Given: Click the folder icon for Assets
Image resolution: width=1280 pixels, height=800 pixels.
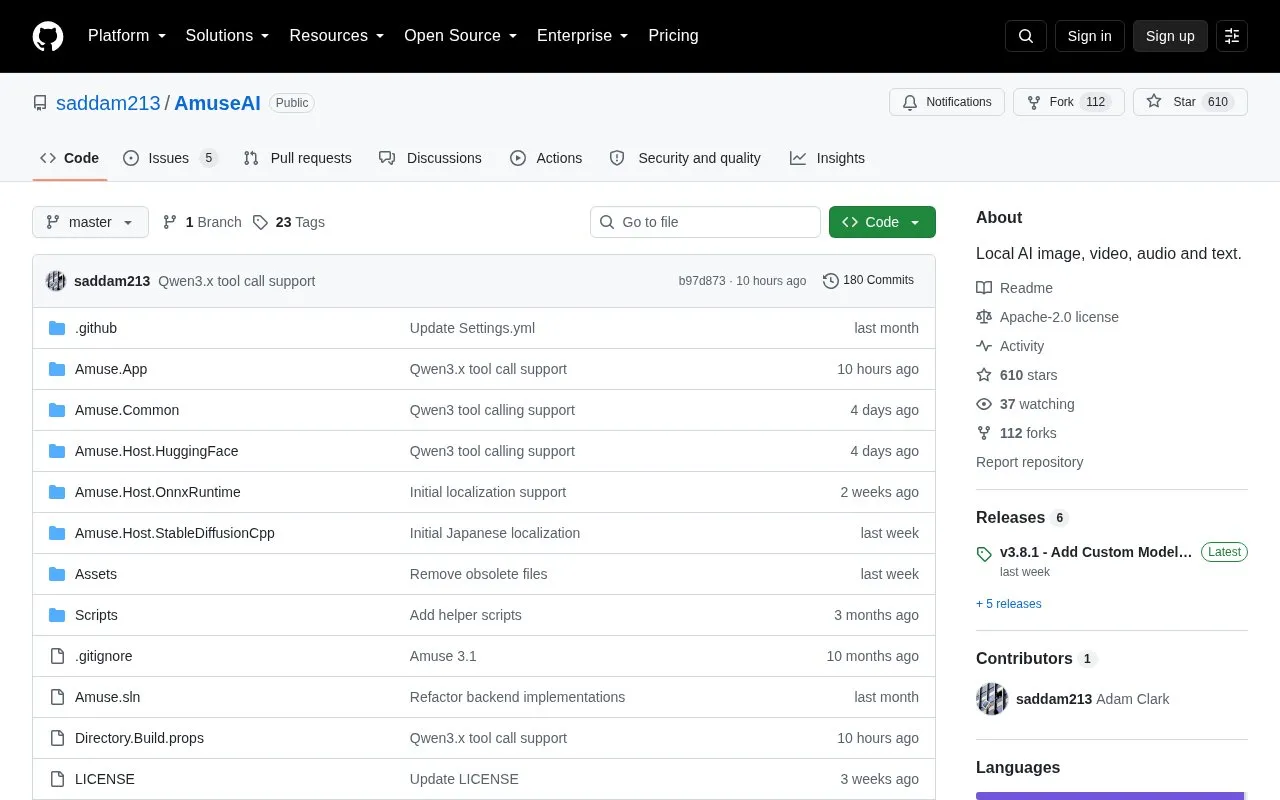Looking at the screenshot, I should (x=57, y=574).
